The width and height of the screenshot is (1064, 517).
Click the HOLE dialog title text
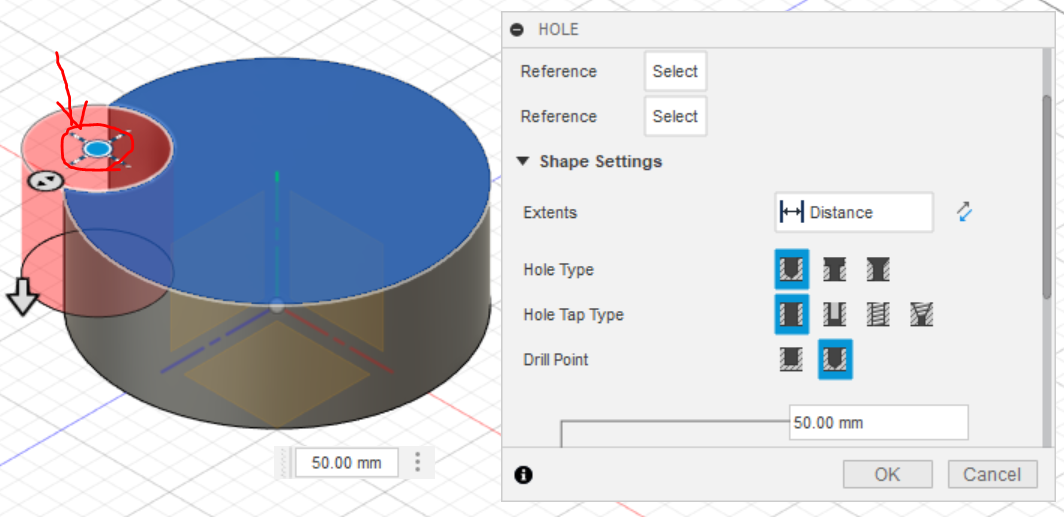click(x=558, y=30)
